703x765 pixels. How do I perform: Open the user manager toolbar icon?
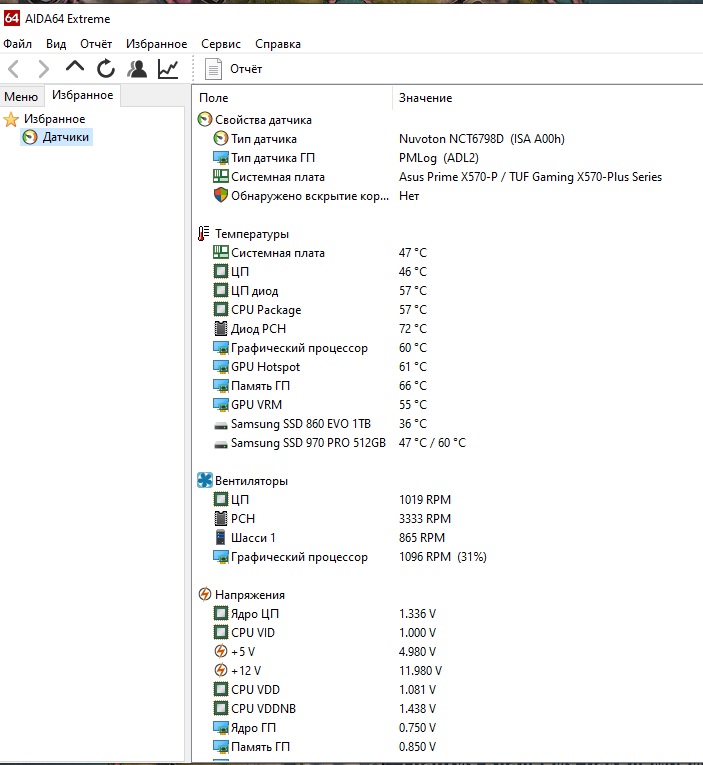137,69
